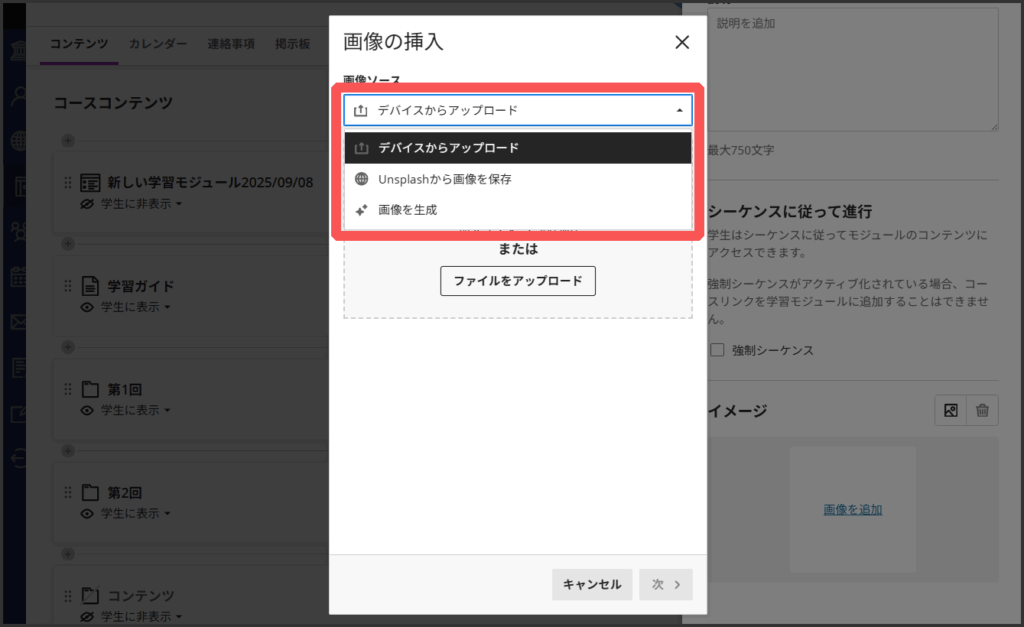1024x627 pixels.
Task: Click the module icon for 新しい学習モジュール
Action: (x=90, y=183)
